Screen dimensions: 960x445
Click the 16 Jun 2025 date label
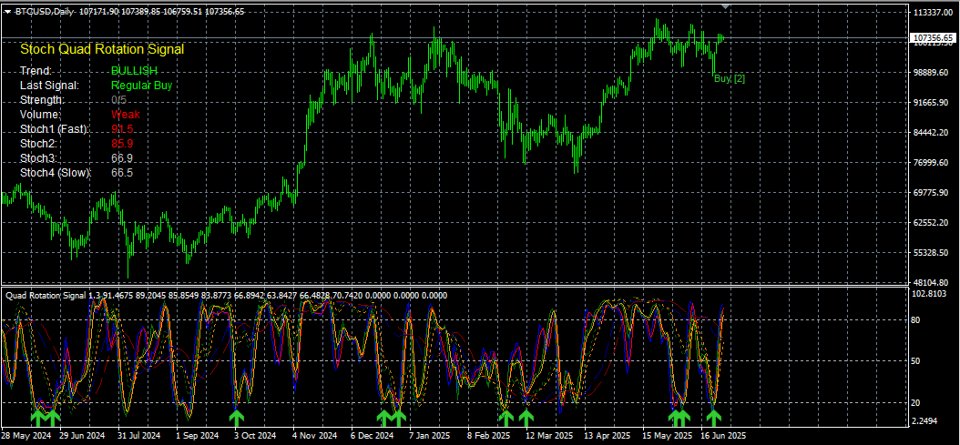click(725, 436)
